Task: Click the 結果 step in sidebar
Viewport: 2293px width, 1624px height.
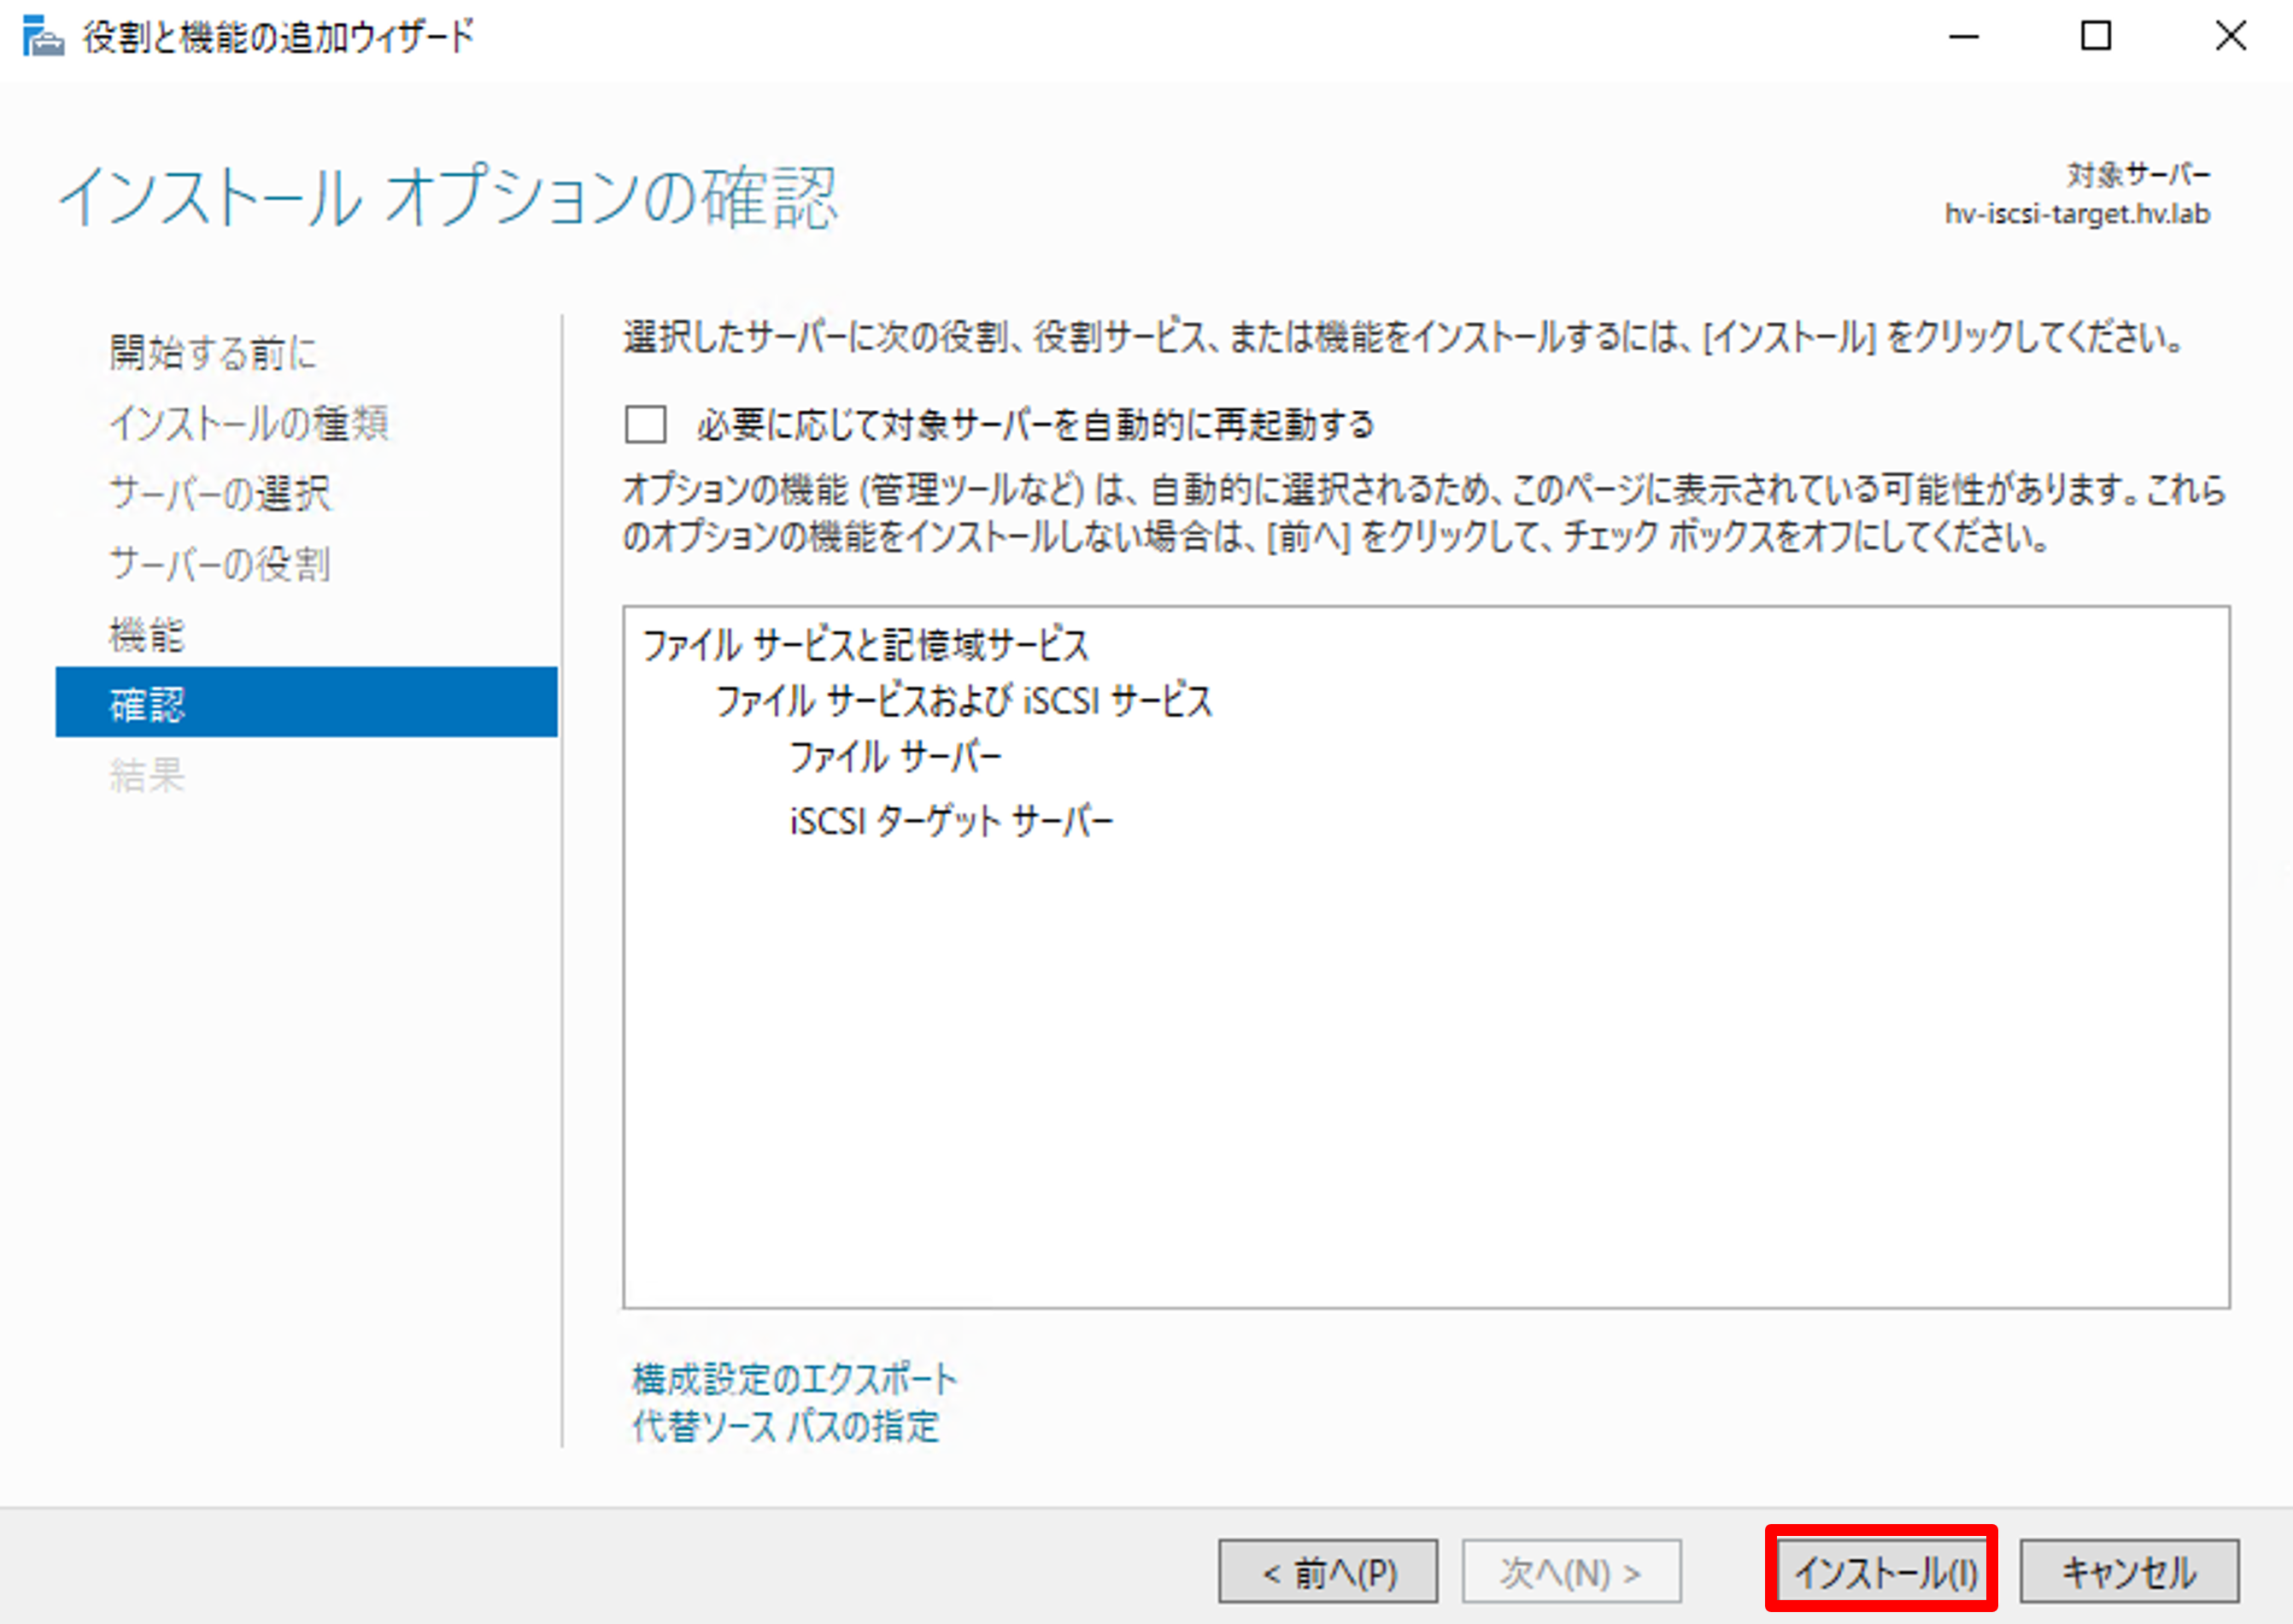Action: 146,775
